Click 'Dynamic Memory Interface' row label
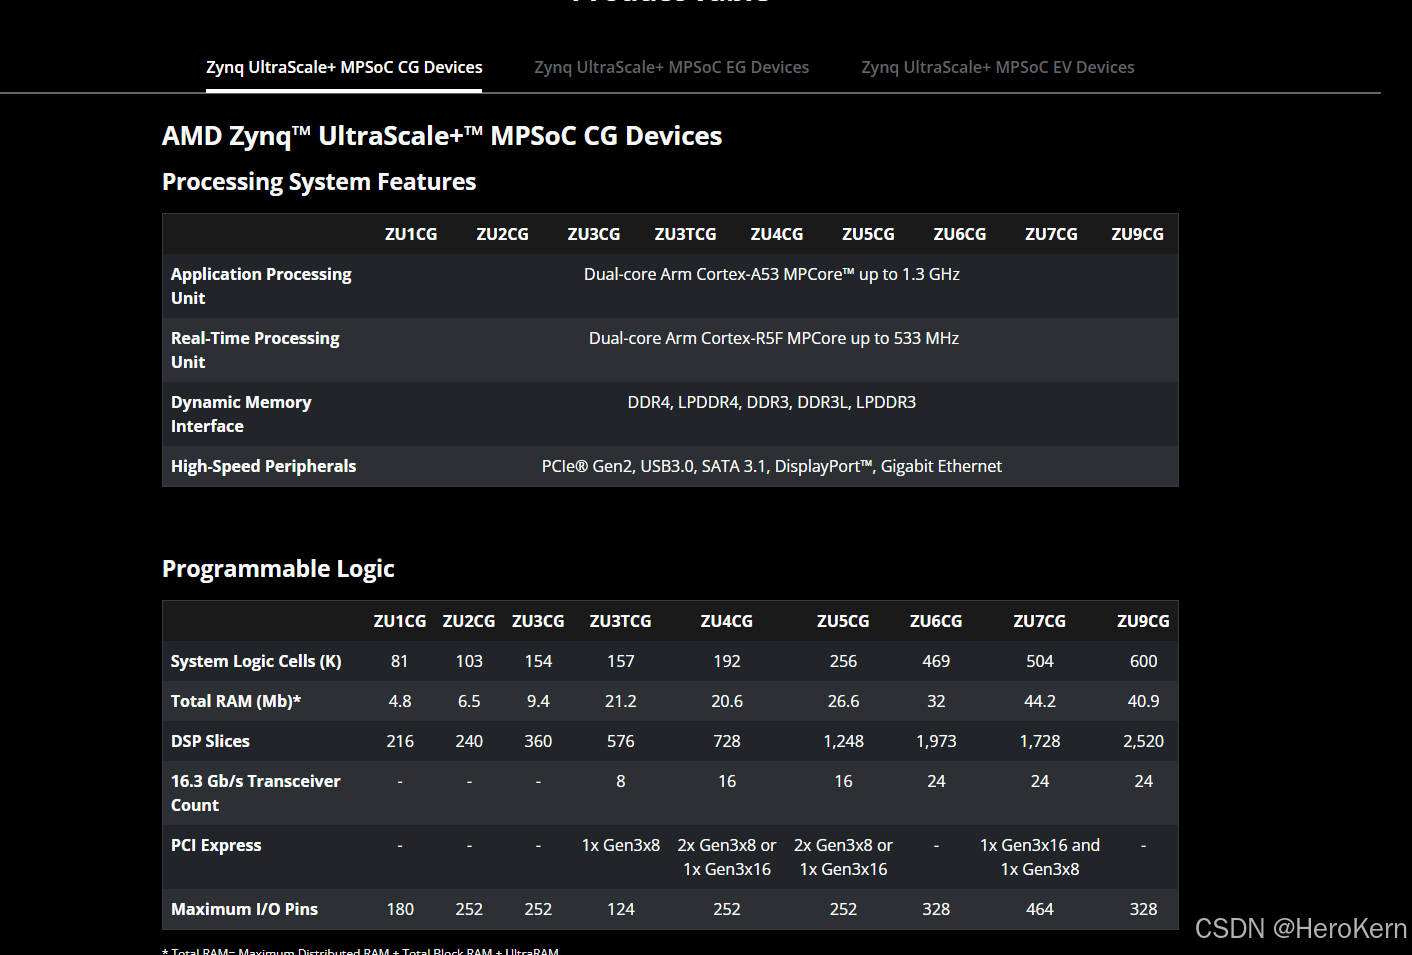The image size is (1412, 955). point(241,414)
